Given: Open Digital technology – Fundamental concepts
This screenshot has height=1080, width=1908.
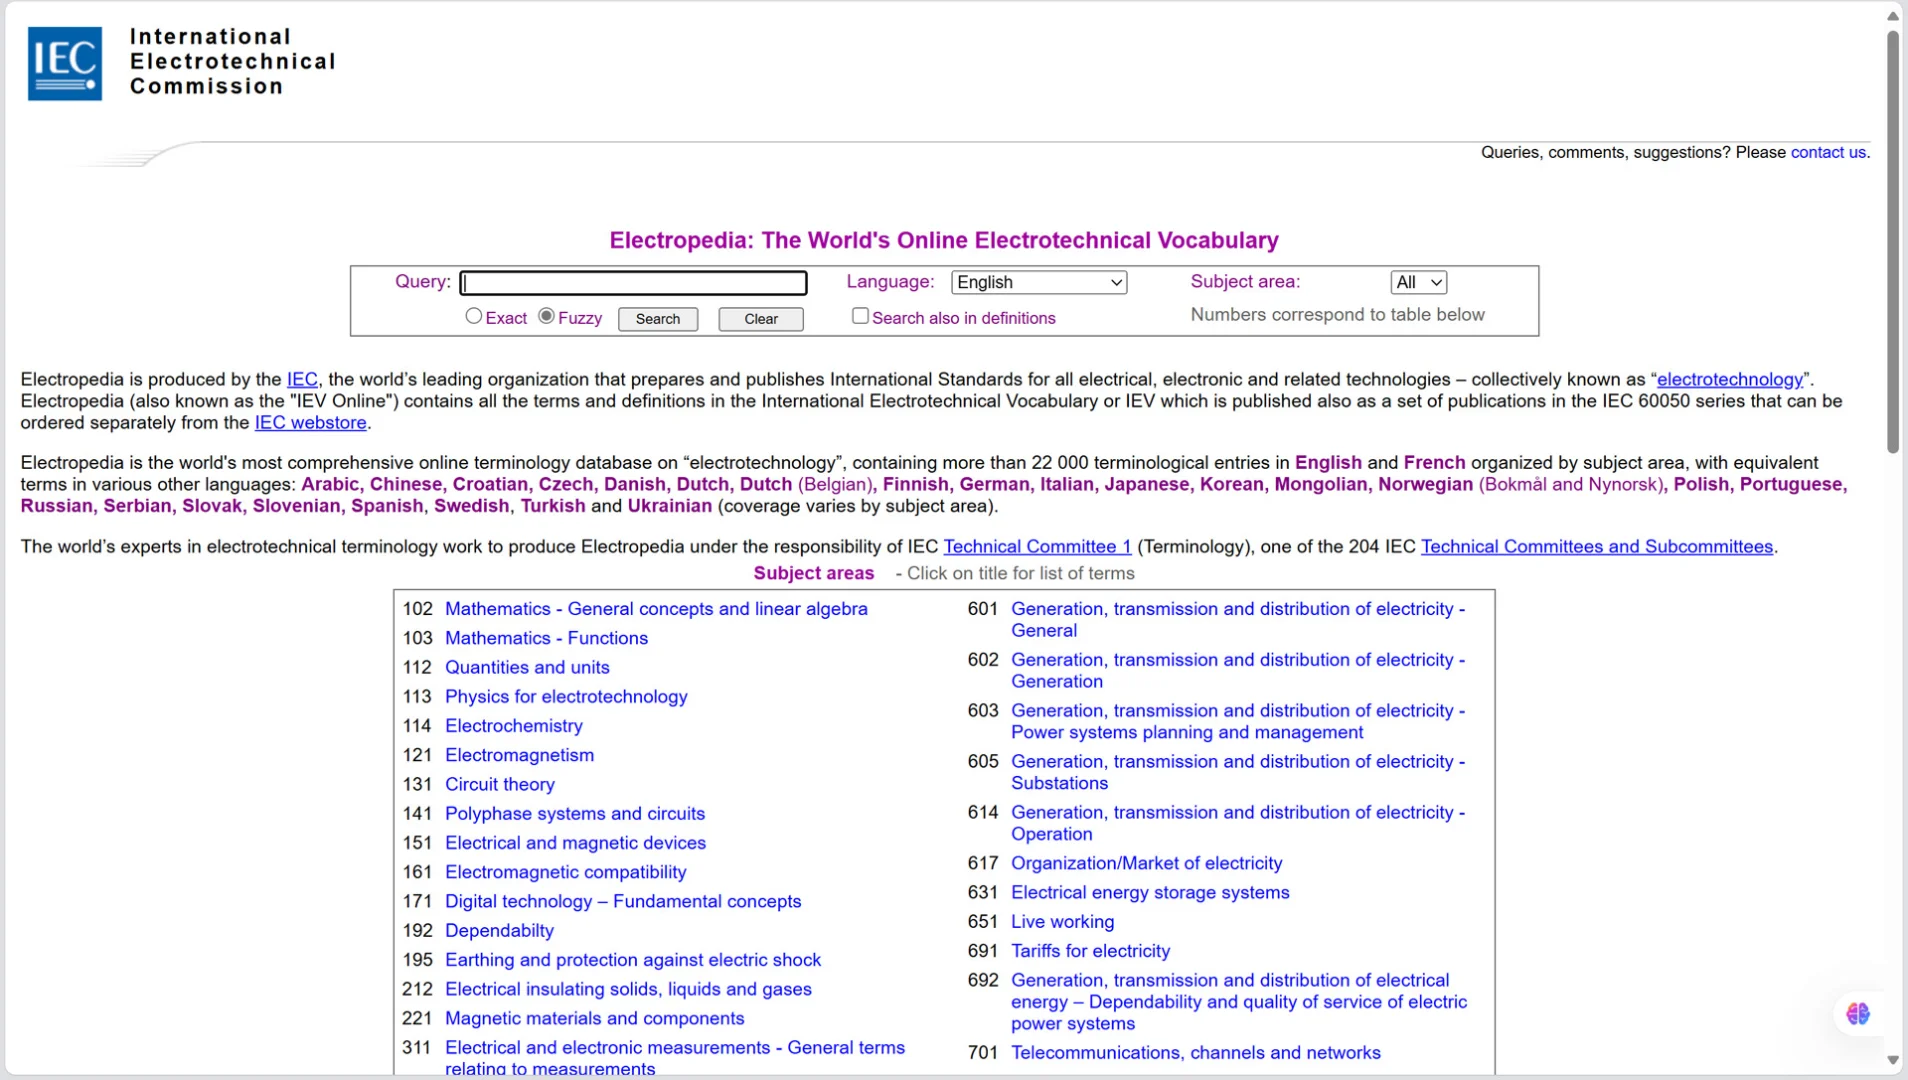Looking at the screenshot, I should [x=623, y=901].
